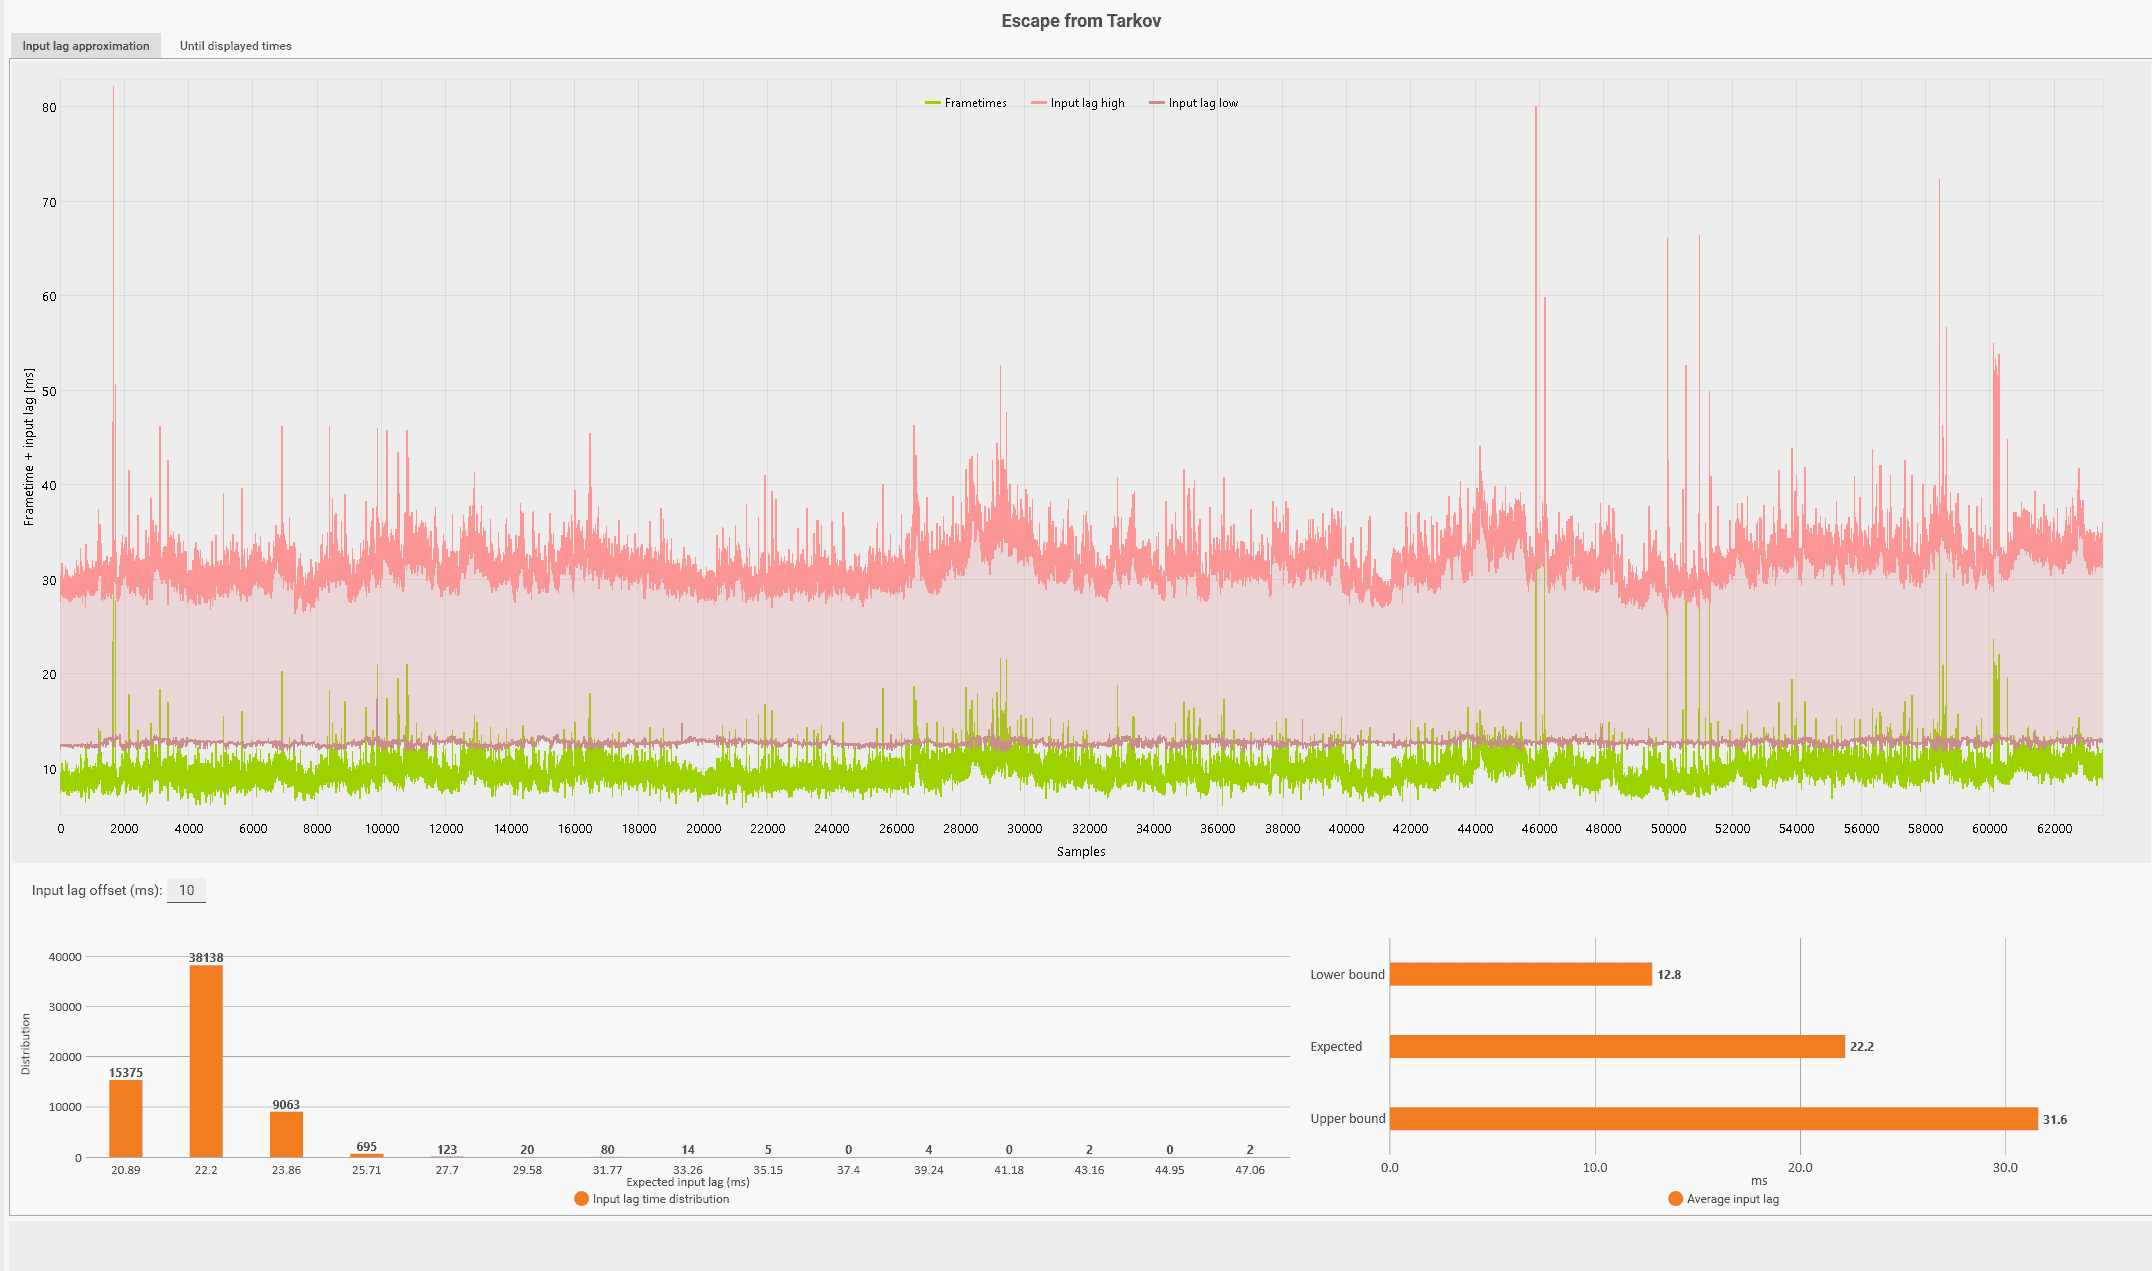This screenshot has width=2152, height=1271.
Task: Click the Frametime + input lag [ms] axis label
Action: pos(29,447)
